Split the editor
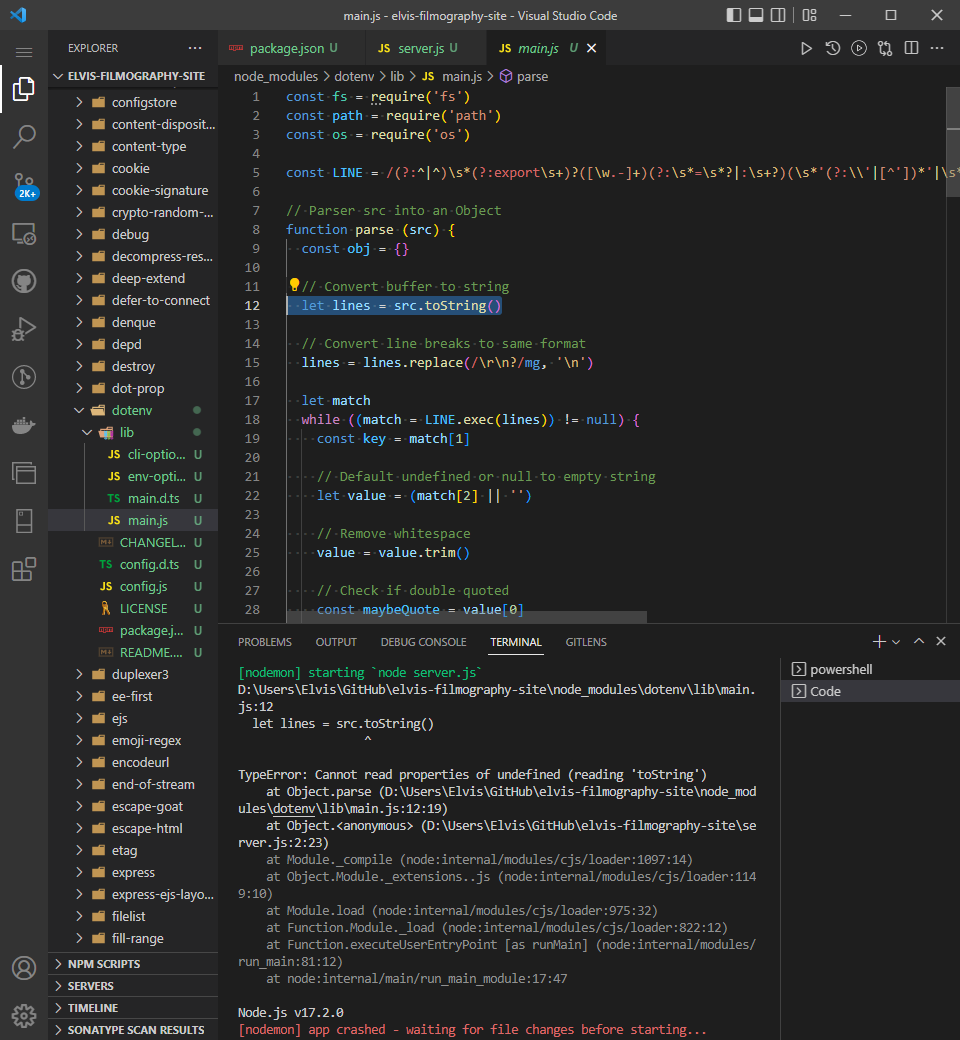Image resolution: width=960 pixels, height=1040 pixels. pos(911,47)
